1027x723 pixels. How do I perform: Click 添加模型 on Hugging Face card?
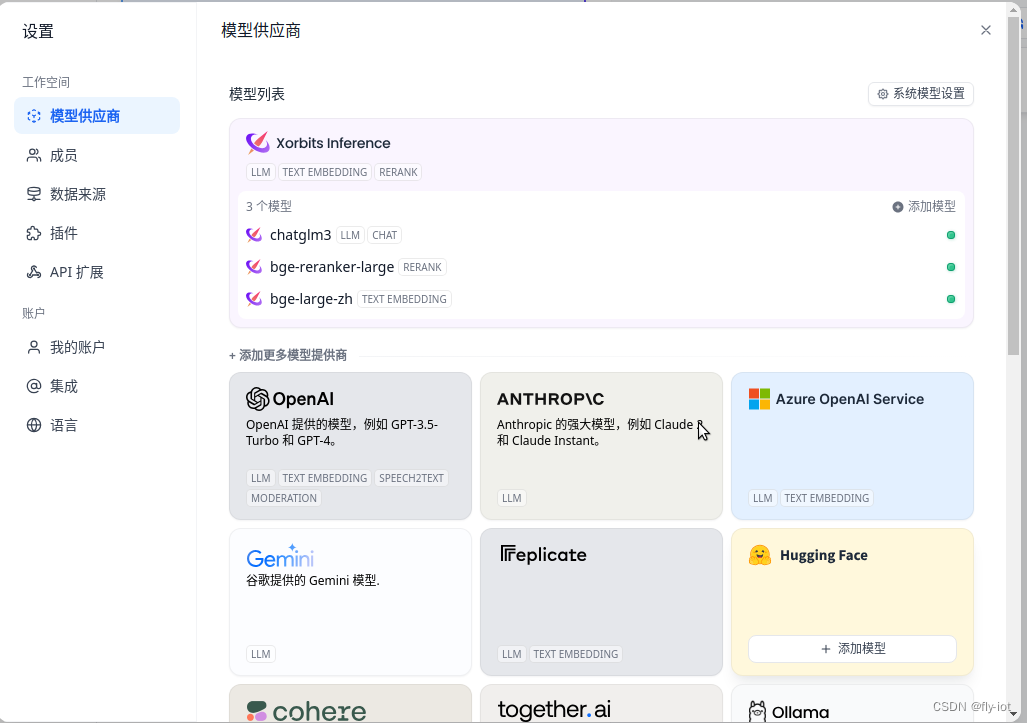[x=852, y=648]
